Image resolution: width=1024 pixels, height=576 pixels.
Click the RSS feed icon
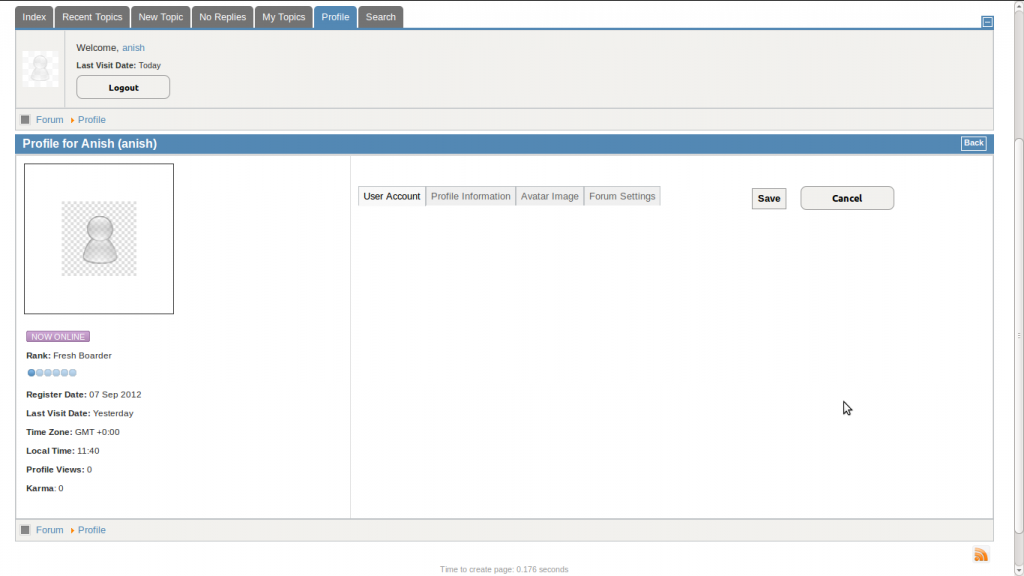click(981, 555)
